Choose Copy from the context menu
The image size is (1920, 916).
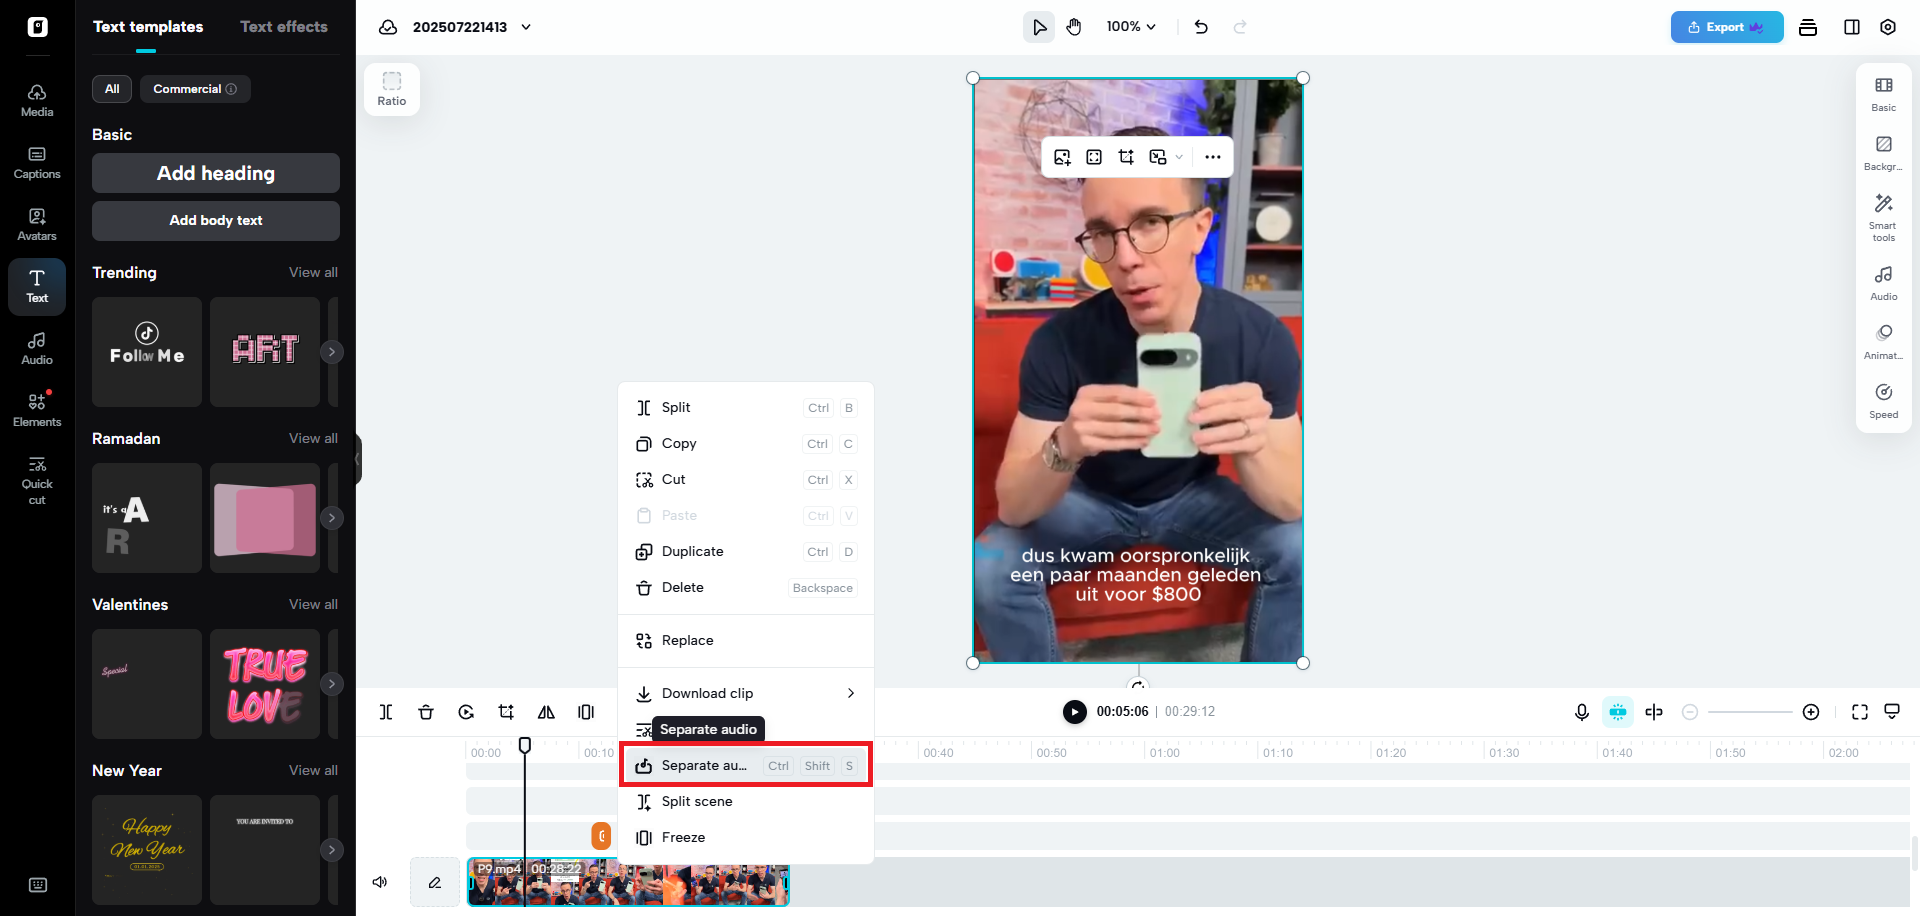(x=746, y=444)
